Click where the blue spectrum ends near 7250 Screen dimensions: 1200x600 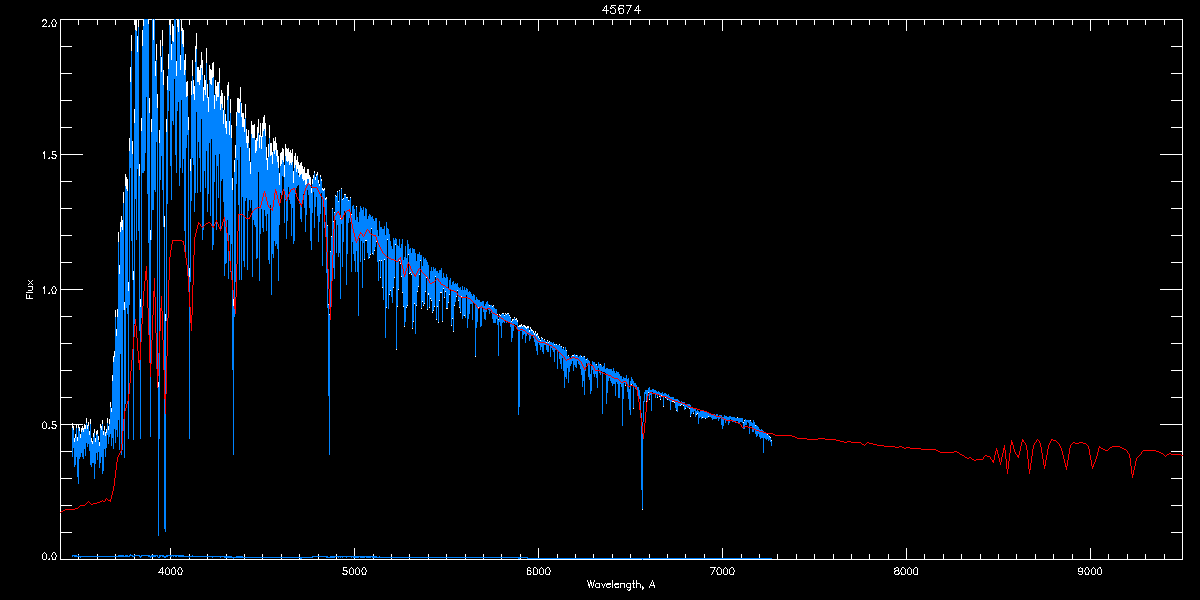click(x=770, y=440)
